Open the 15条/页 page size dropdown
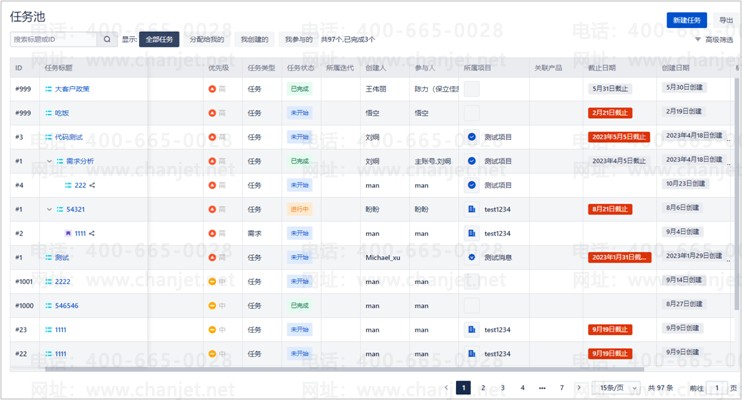 tap(615, 387)
